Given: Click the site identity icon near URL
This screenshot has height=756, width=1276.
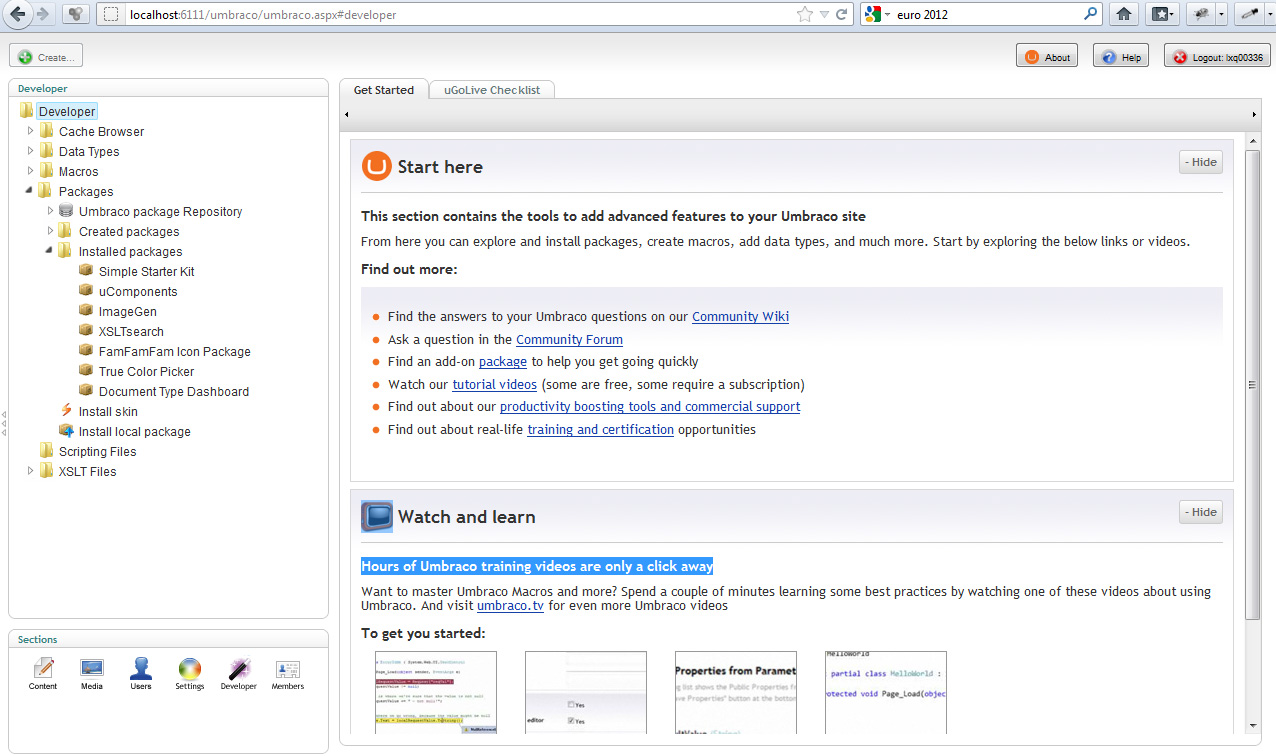Looking at the screenshot, I should click(111, 15).
